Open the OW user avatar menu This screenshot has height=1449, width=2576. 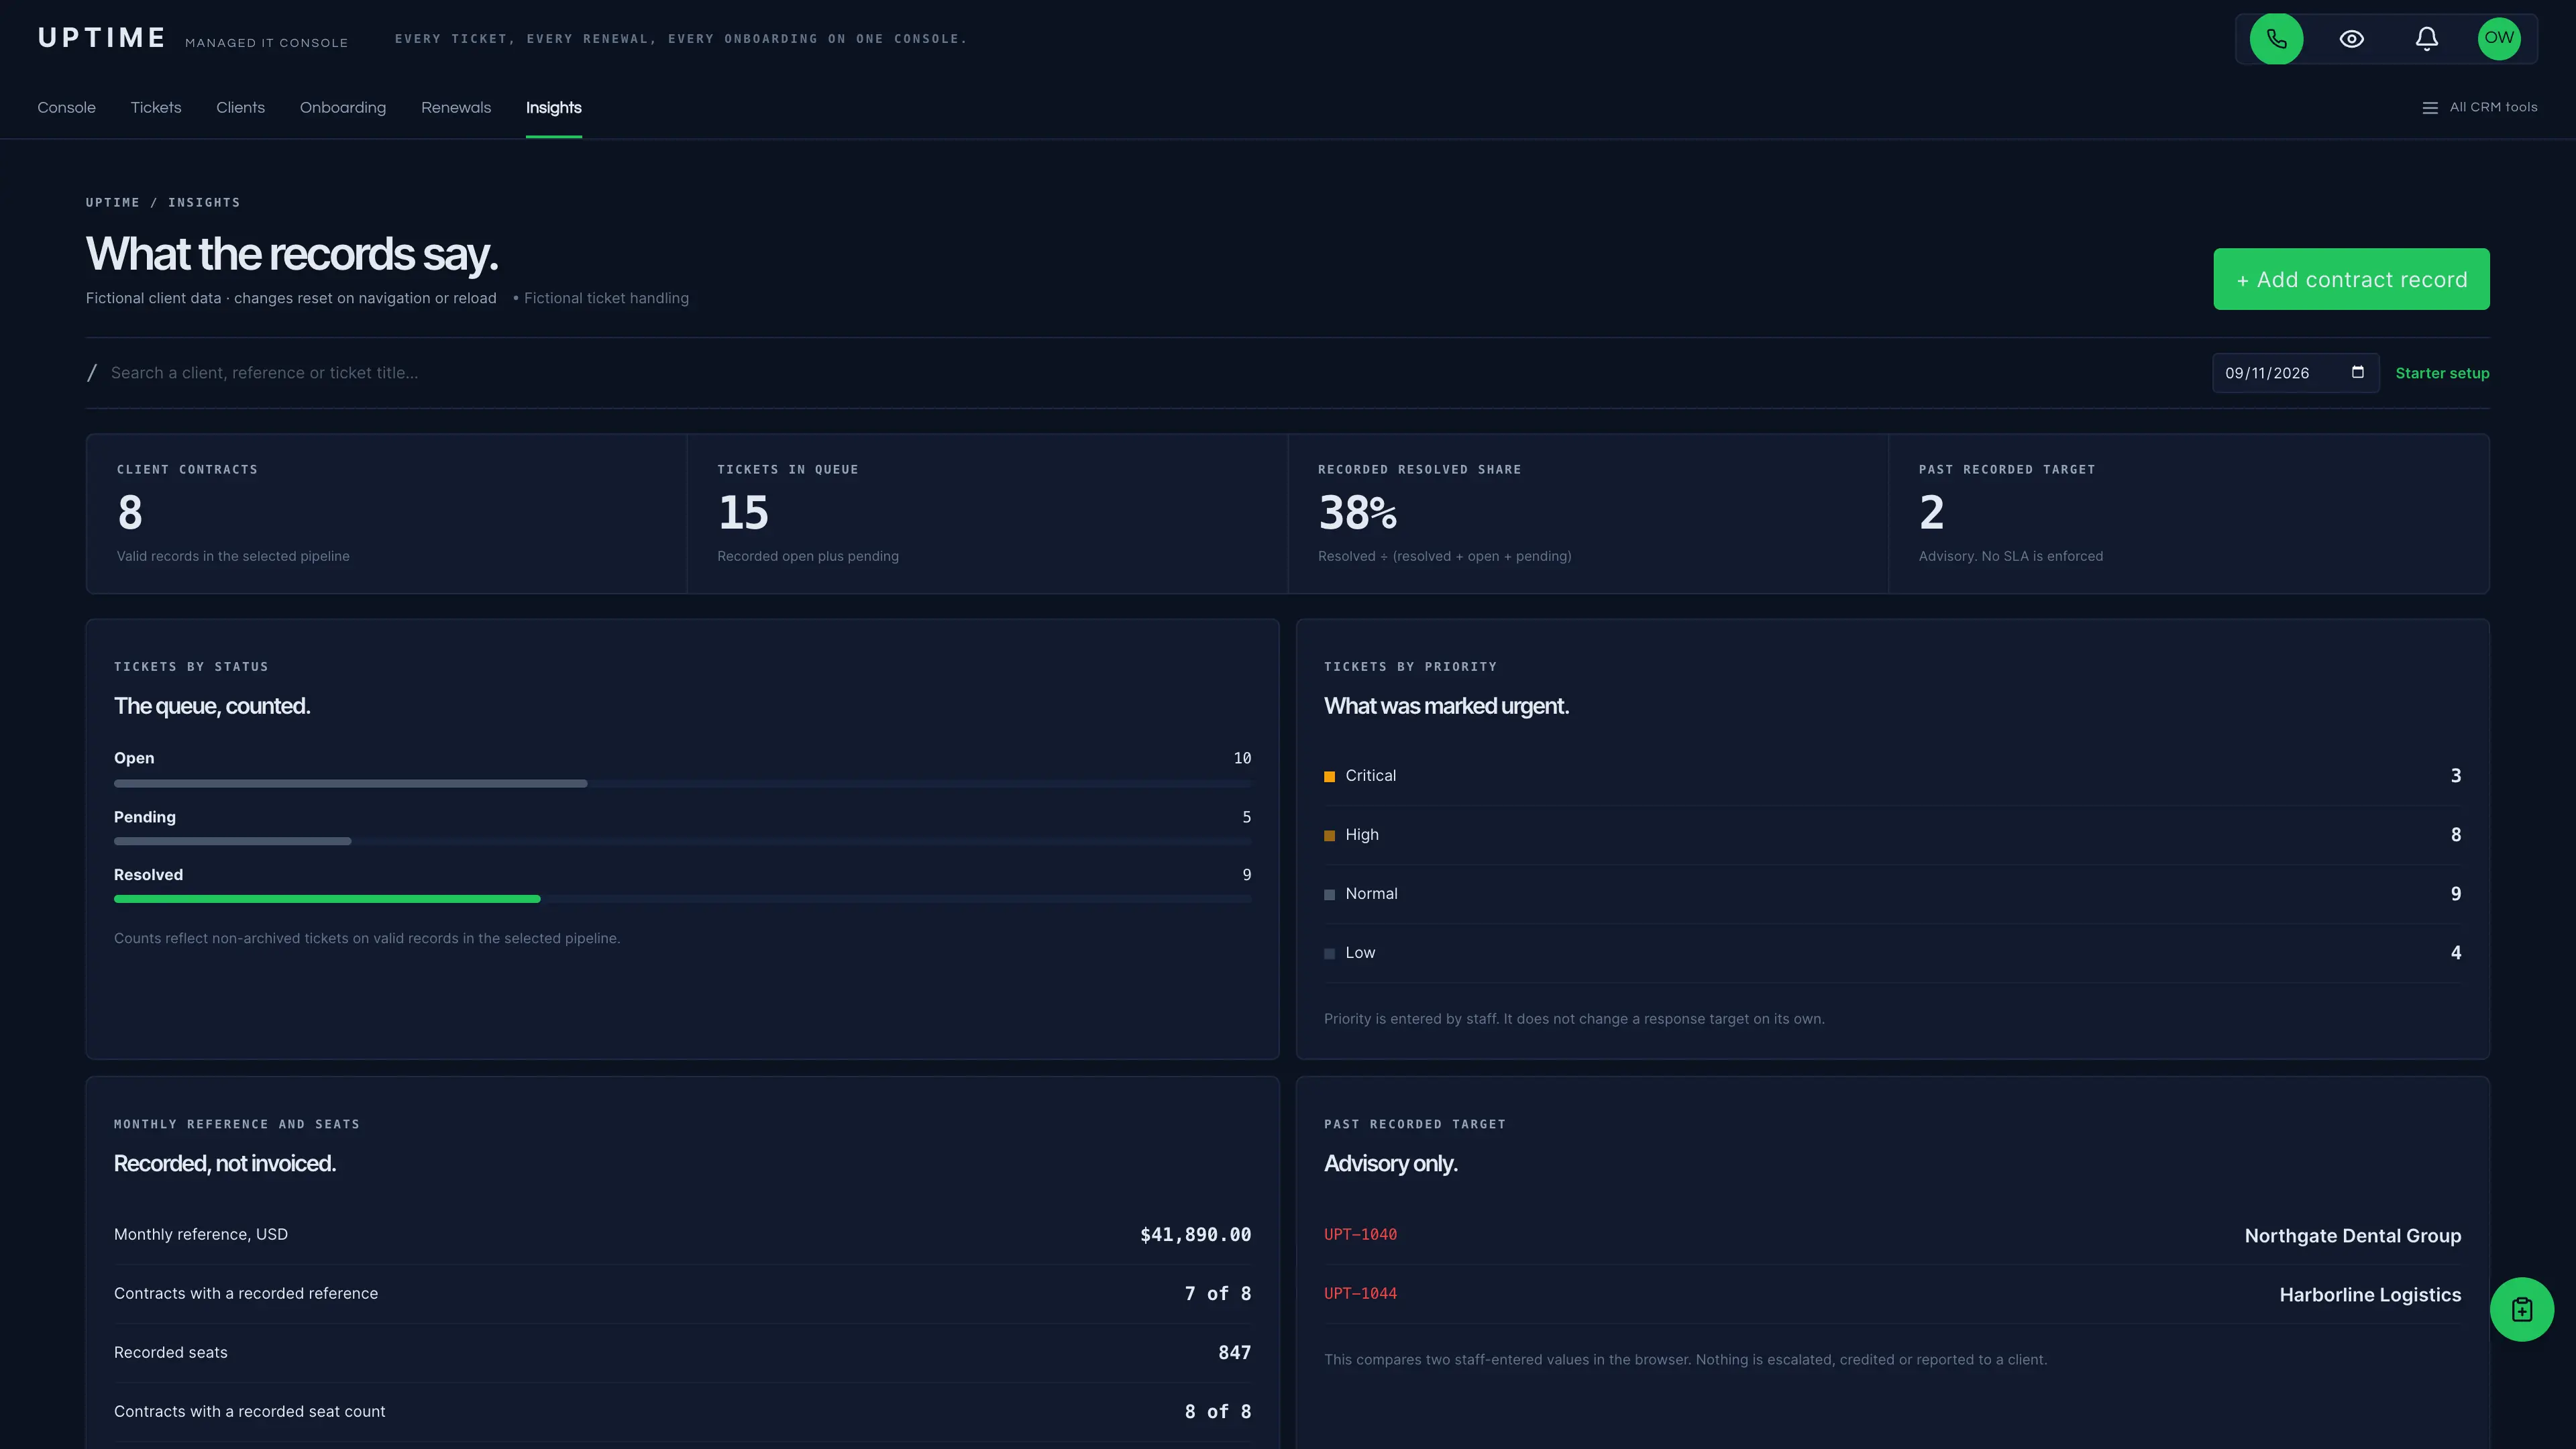tap(2499, 39)
